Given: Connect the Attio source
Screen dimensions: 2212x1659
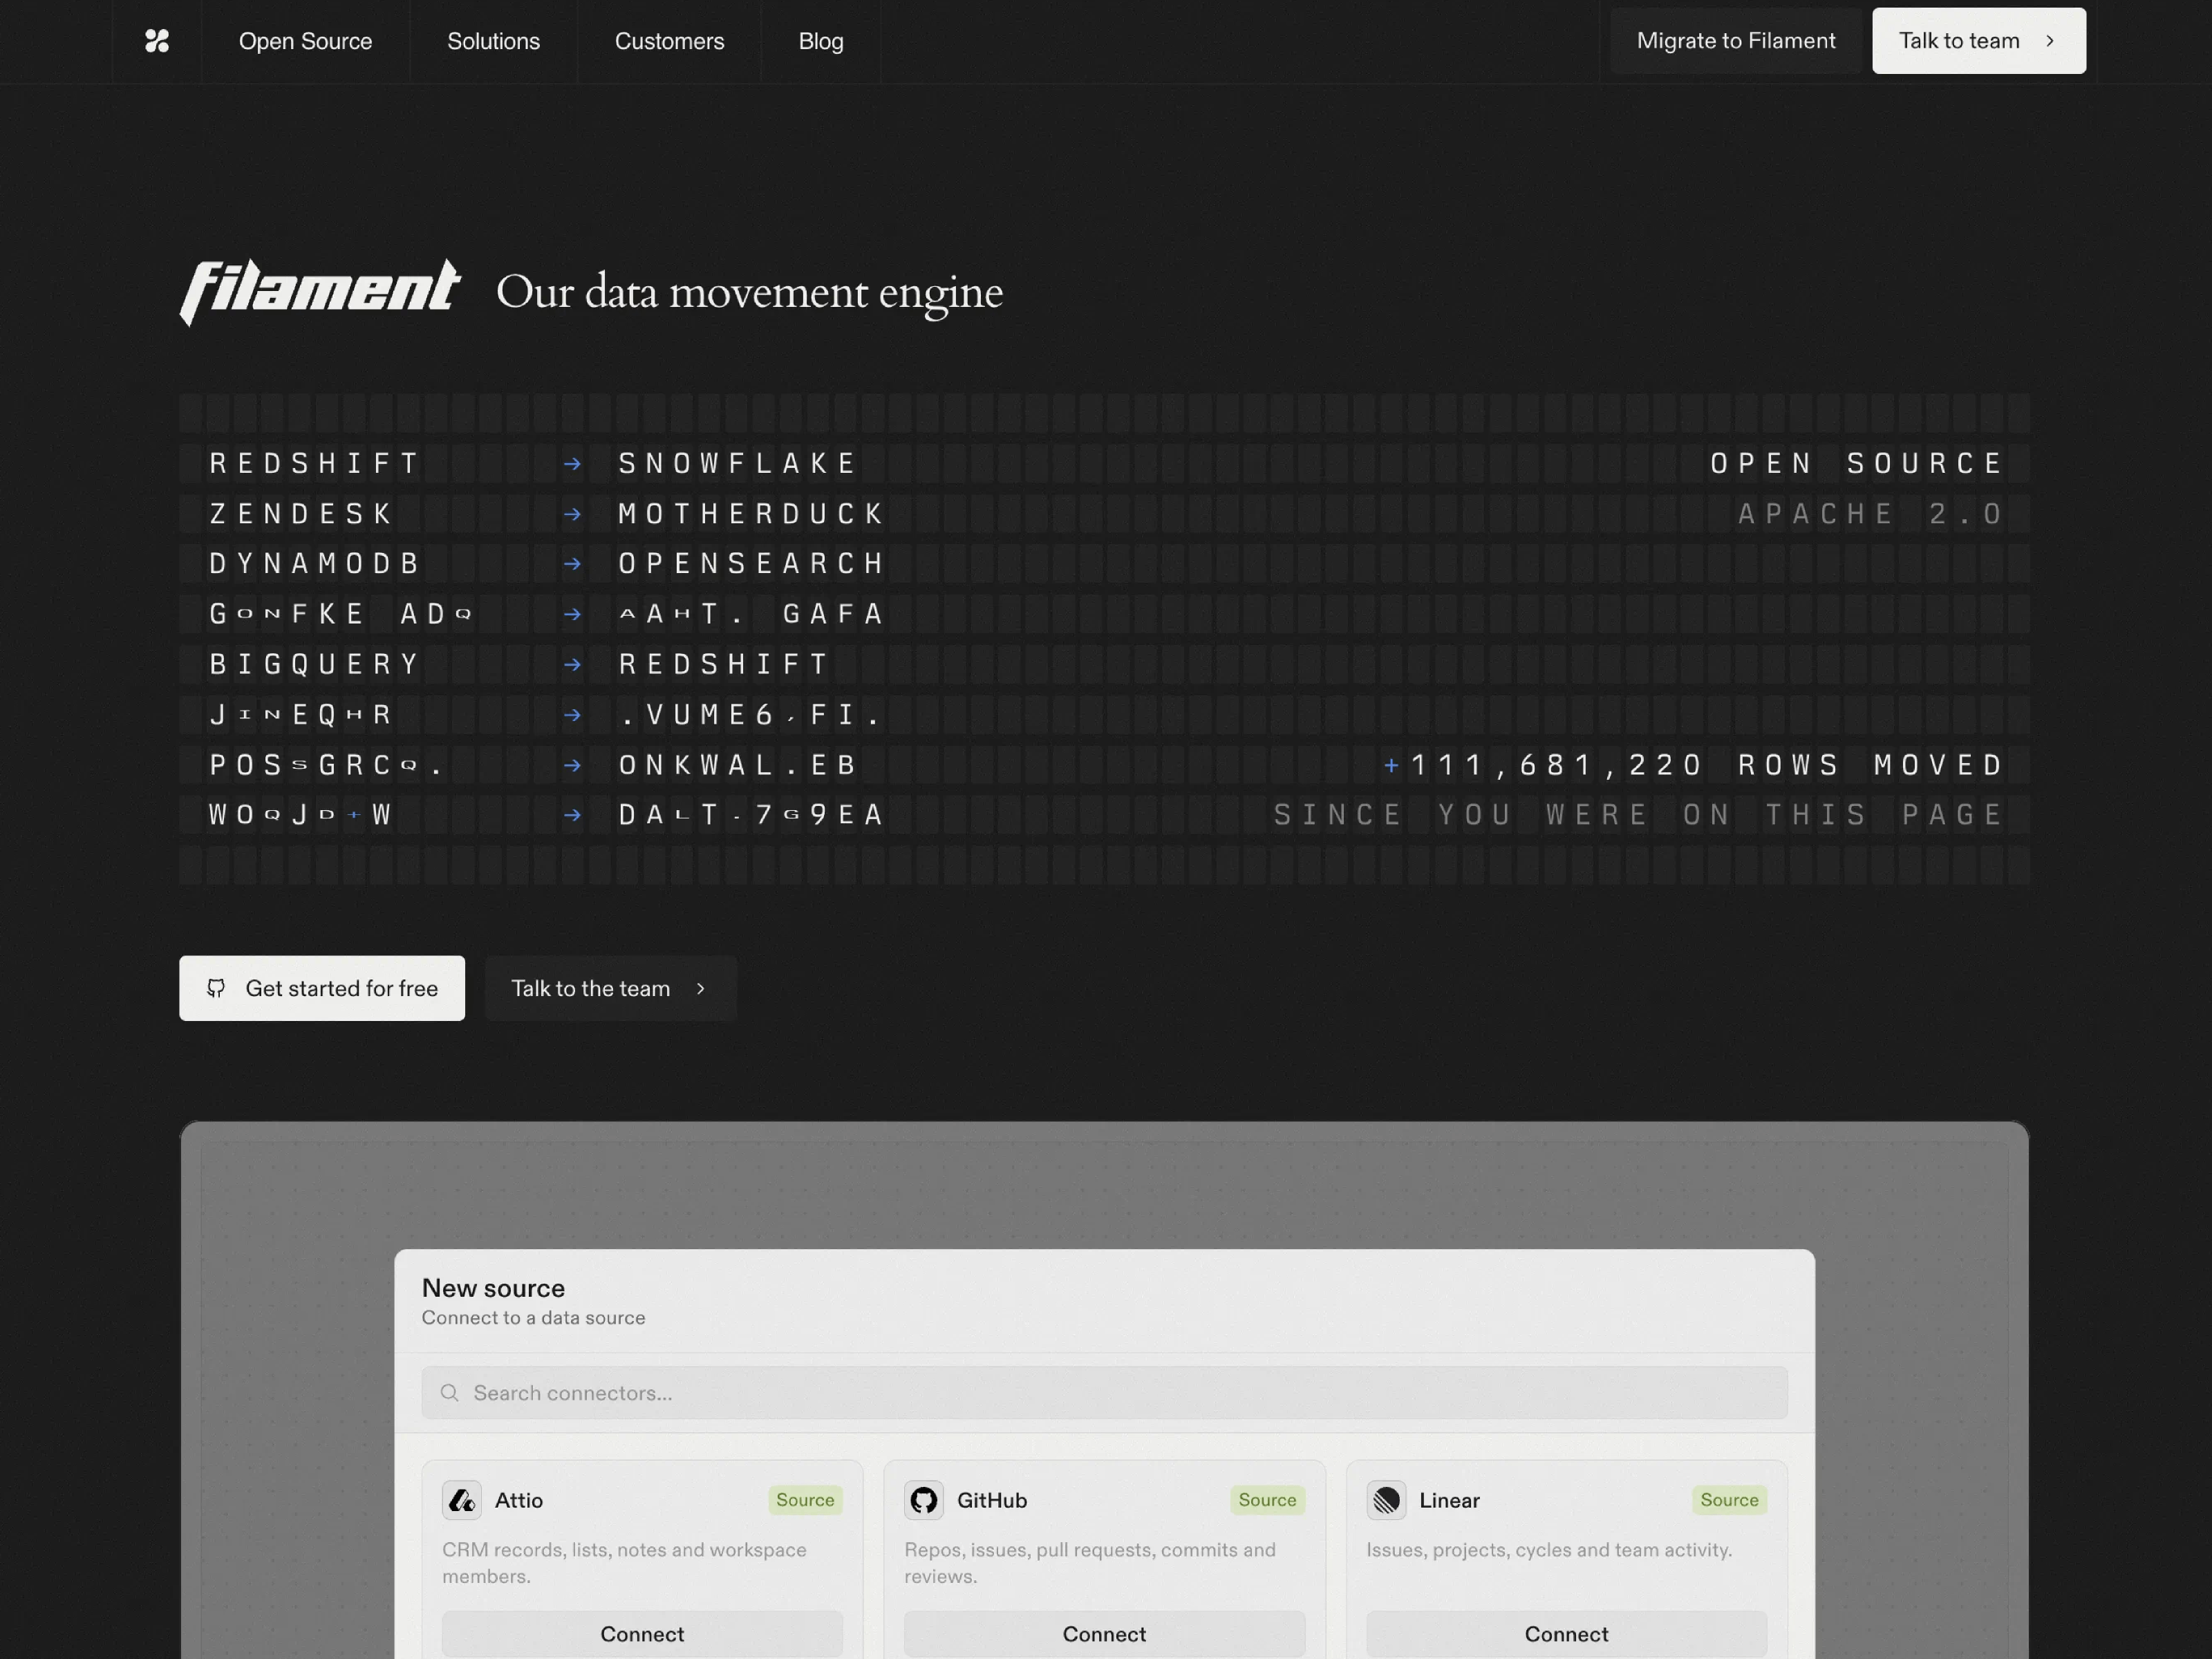Looking at the screenshot, I should (x=642, y=1634).
